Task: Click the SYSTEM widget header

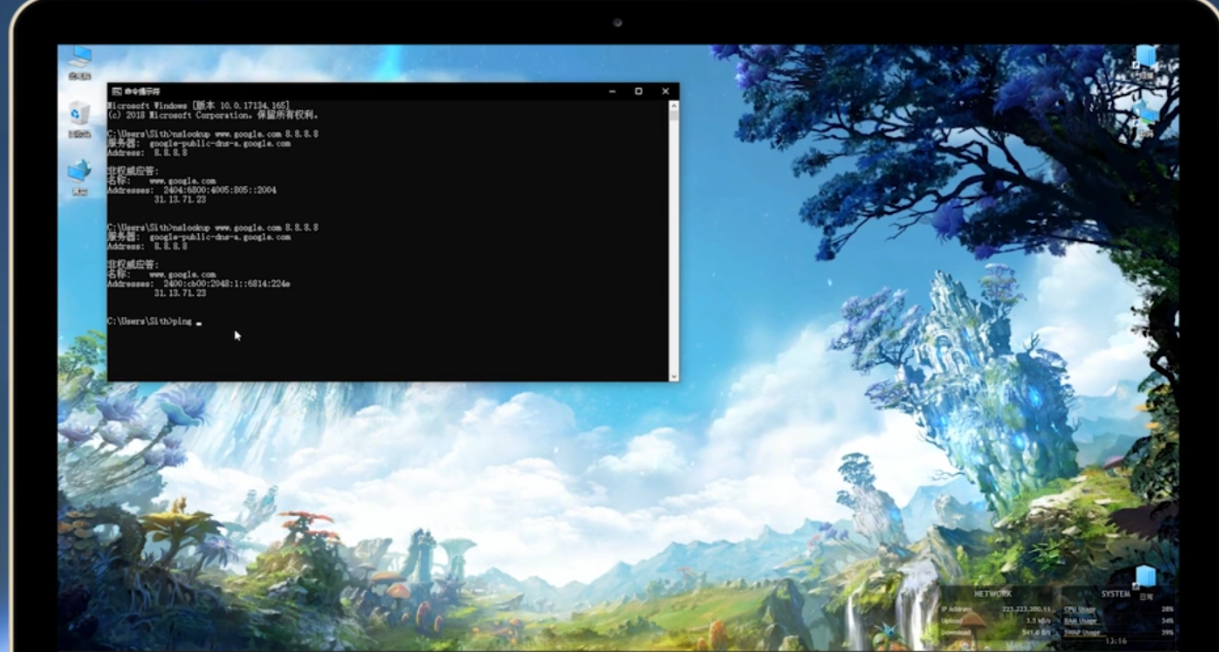Action: tap(1116, 594)
